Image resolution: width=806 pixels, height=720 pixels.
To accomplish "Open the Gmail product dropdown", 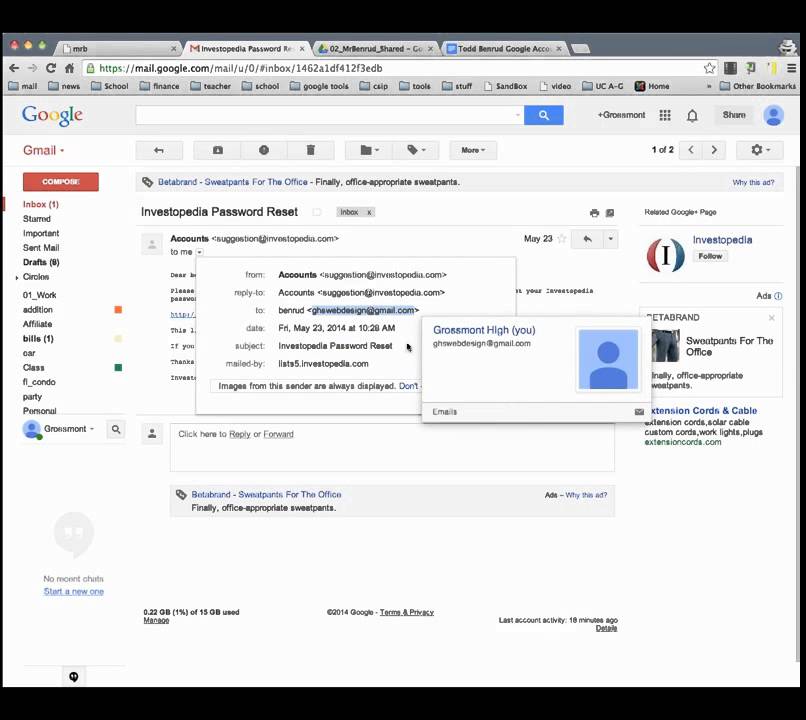I will pos(44,150).
